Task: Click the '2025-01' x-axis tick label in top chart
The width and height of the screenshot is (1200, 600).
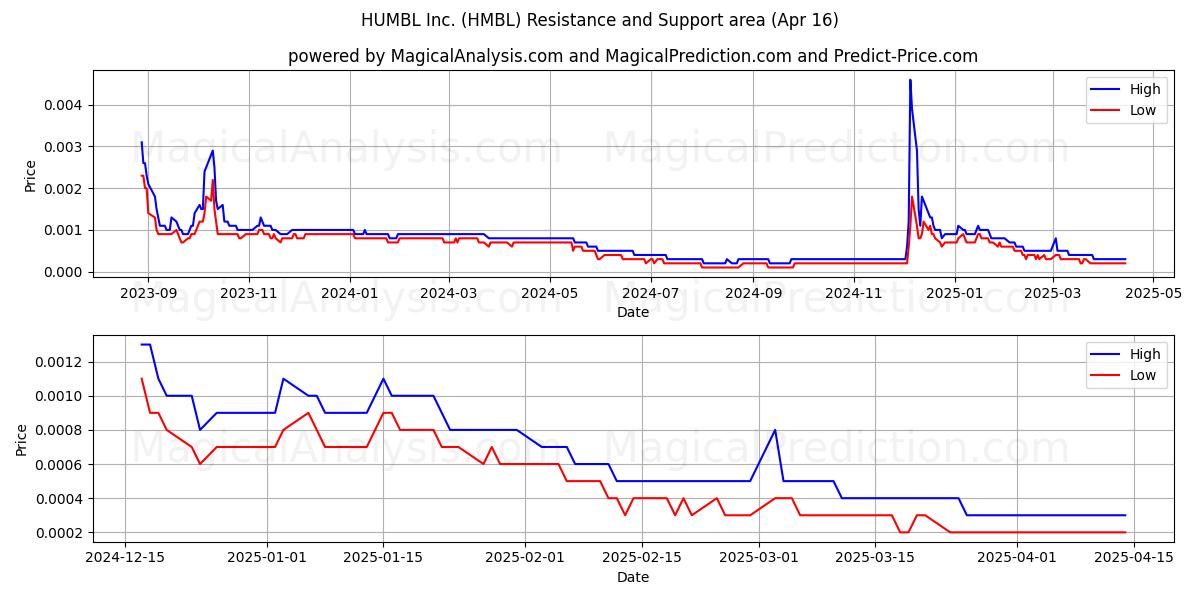Action: coord(955,293)
